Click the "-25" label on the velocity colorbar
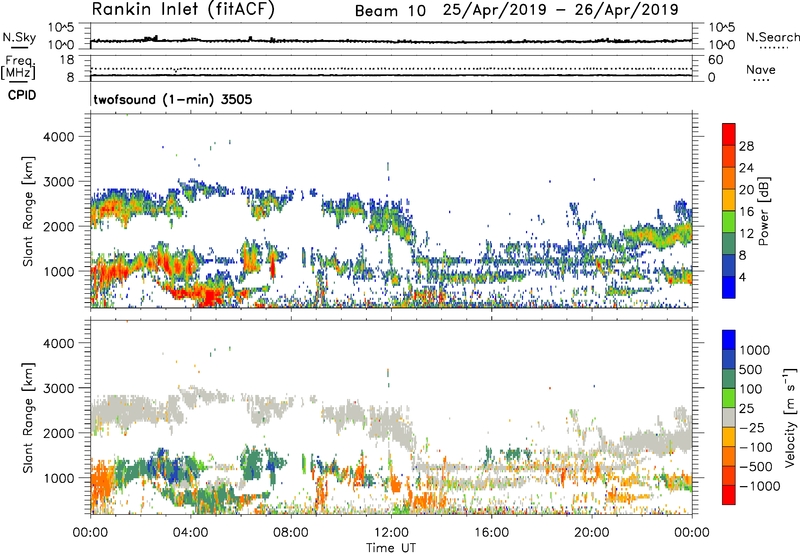800x554 pixels. tap(752, 428)
